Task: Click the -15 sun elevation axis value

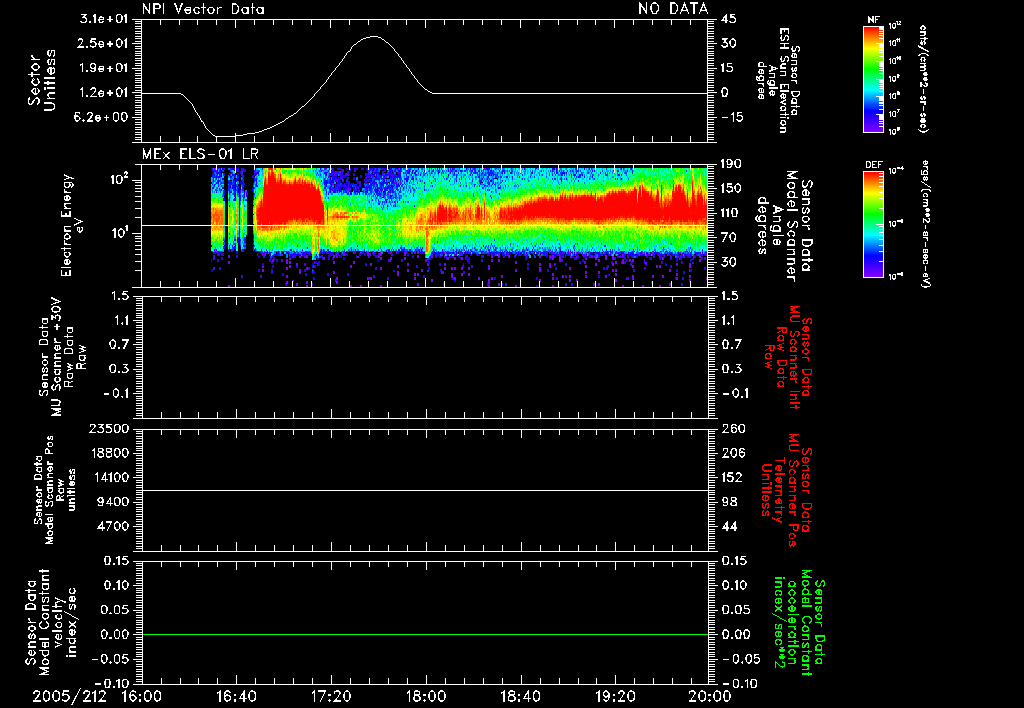Action: (x=732, y=117)
